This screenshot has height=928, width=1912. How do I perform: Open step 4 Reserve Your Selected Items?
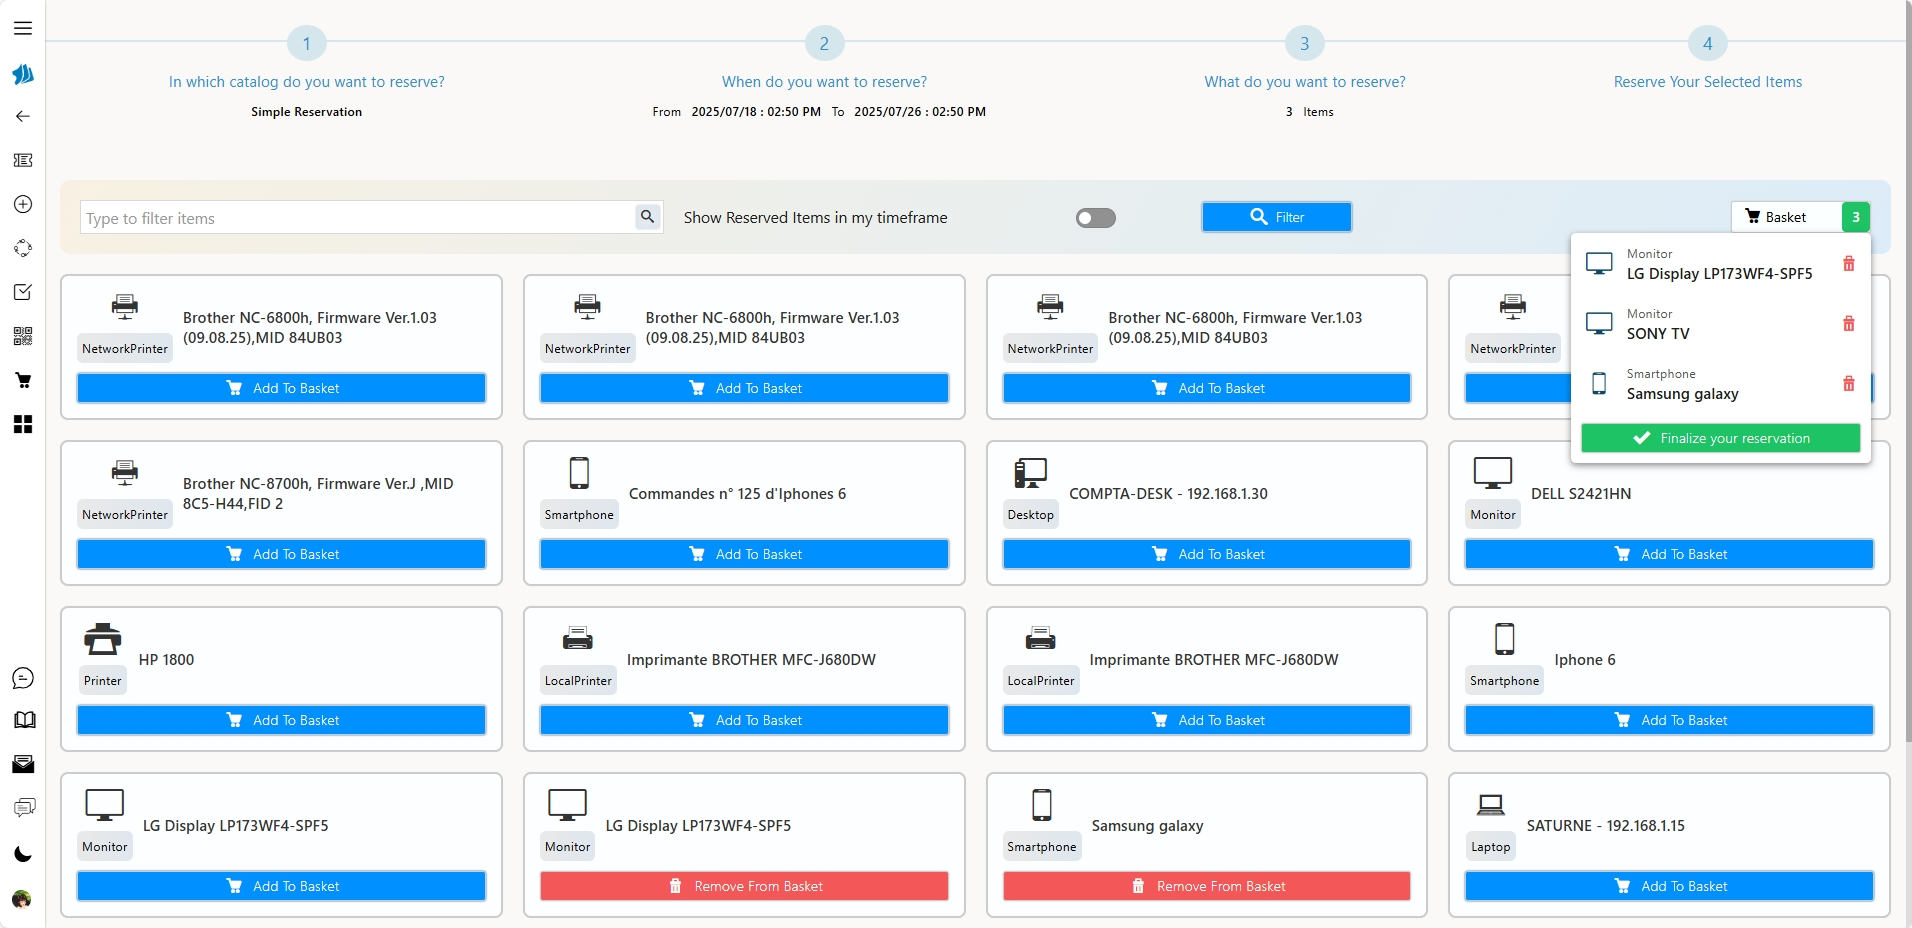point(1707,44)
